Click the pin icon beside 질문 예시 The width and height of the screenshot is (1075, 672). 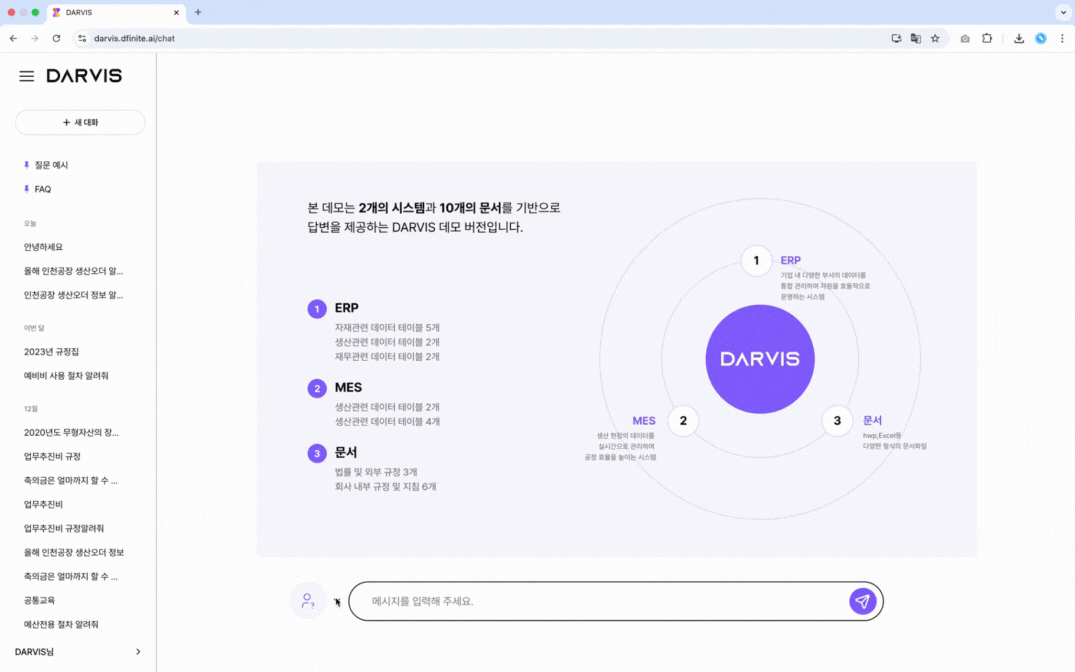click(x=24, y=165)
